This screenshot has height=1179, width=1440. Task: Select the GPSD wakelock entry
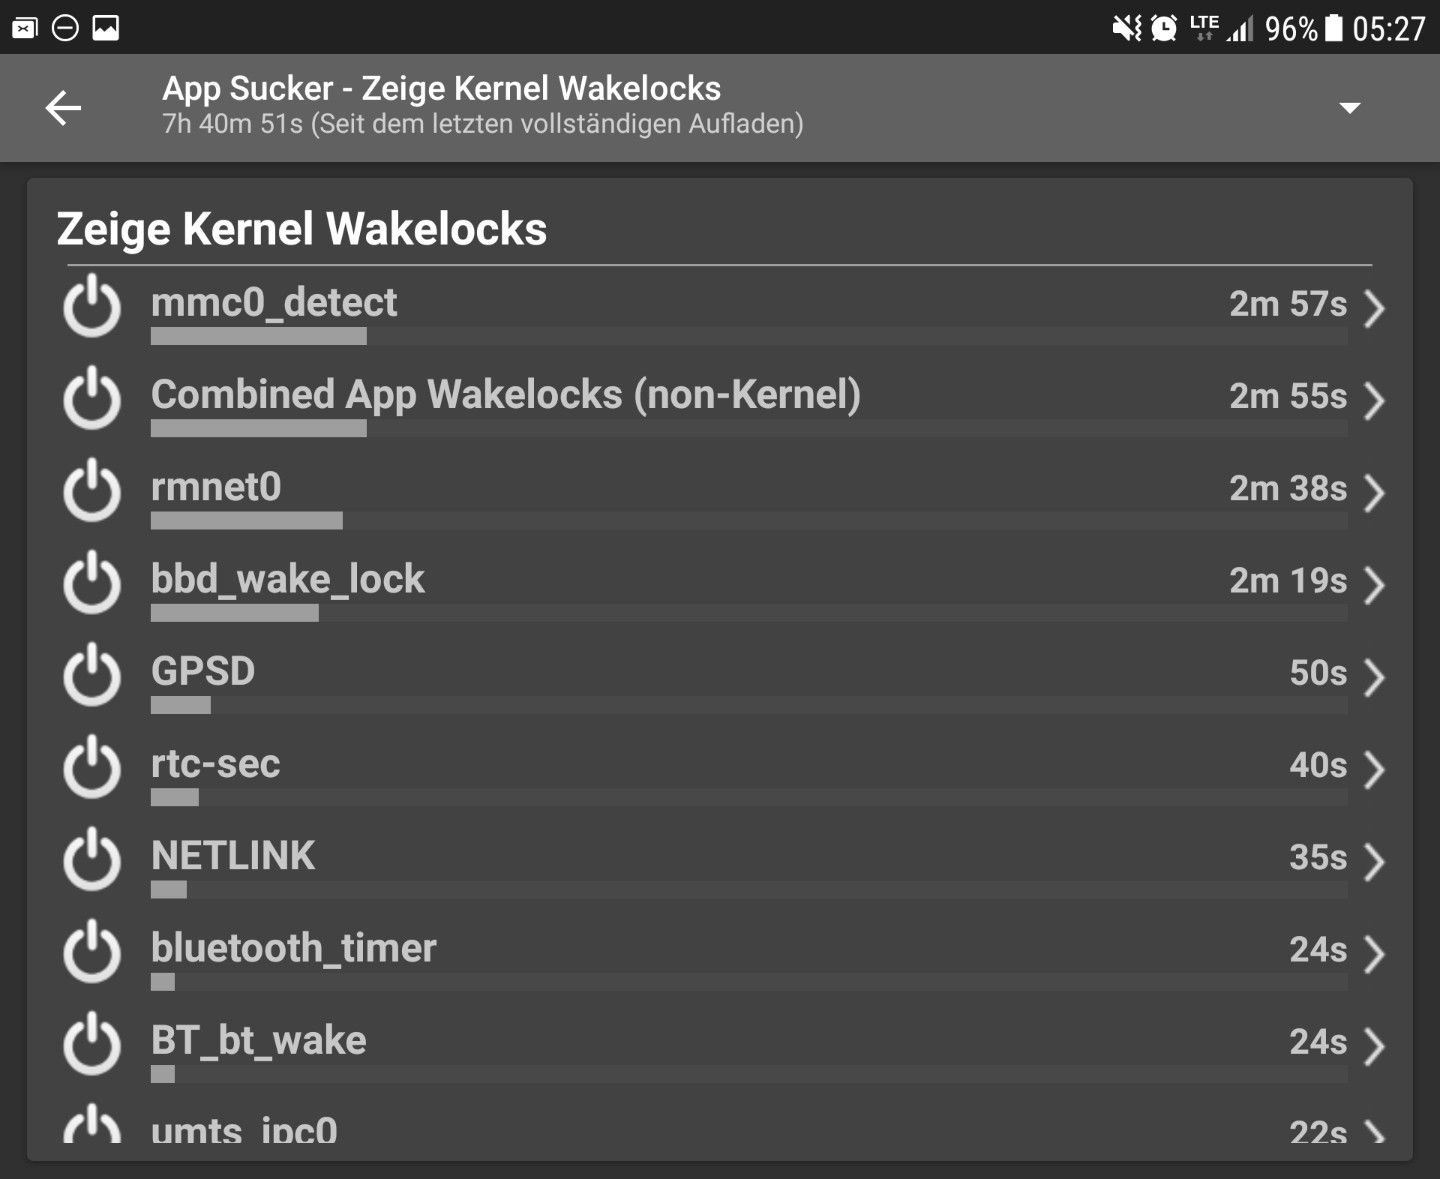tap(719, 676)
